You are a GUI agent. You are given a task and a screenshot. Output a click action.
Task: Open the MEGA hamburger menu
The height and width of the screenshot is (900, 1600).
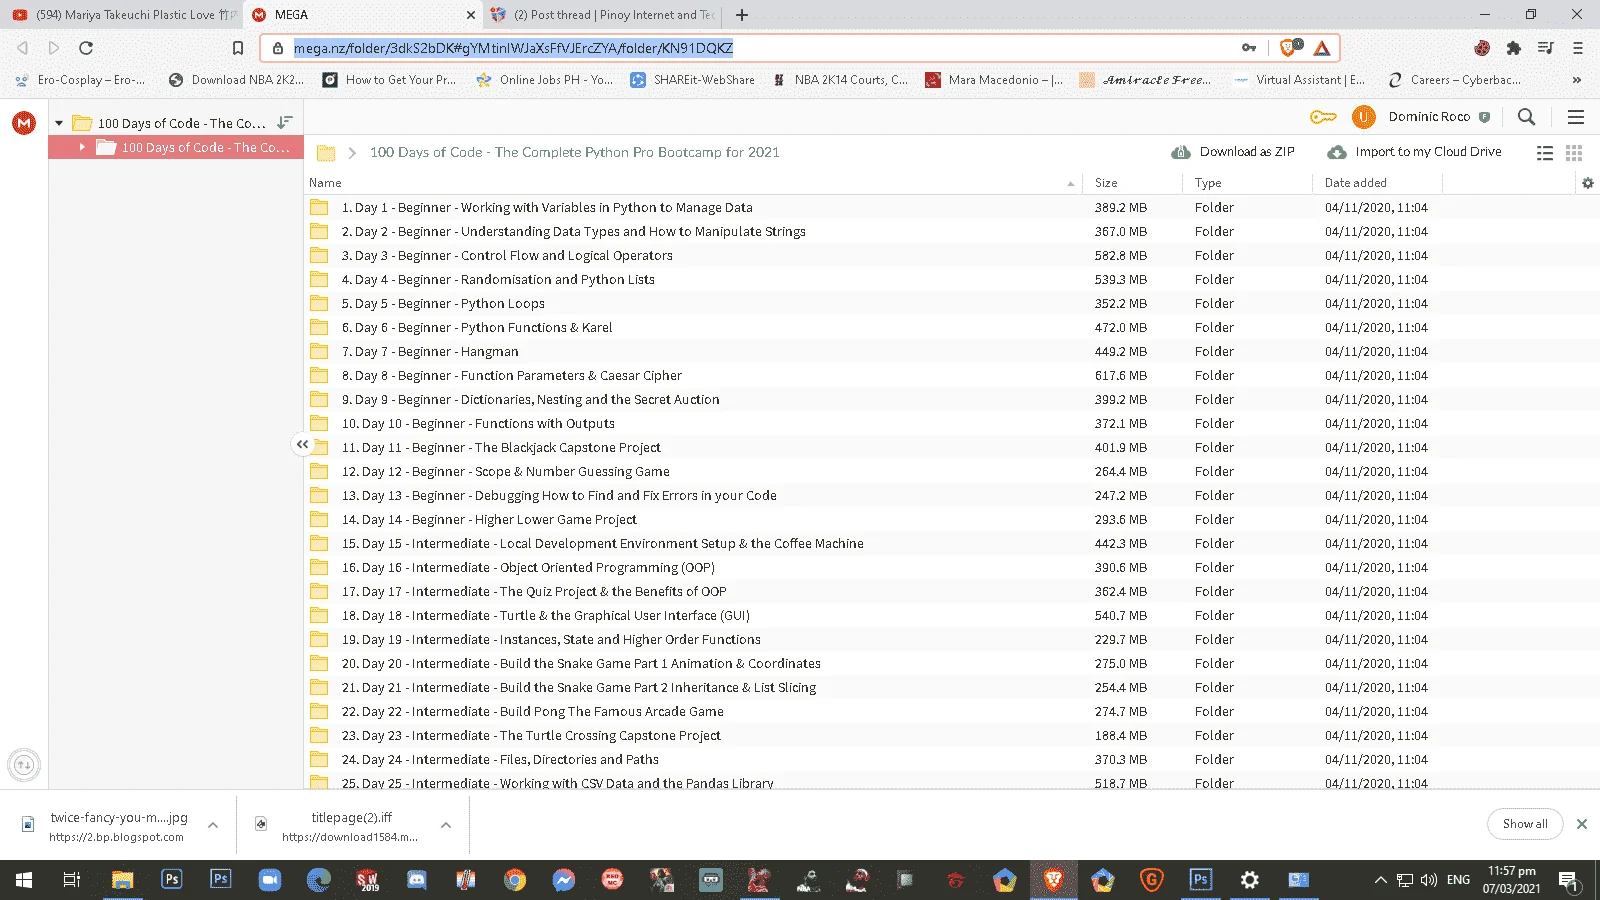(x=1576, y=117)
